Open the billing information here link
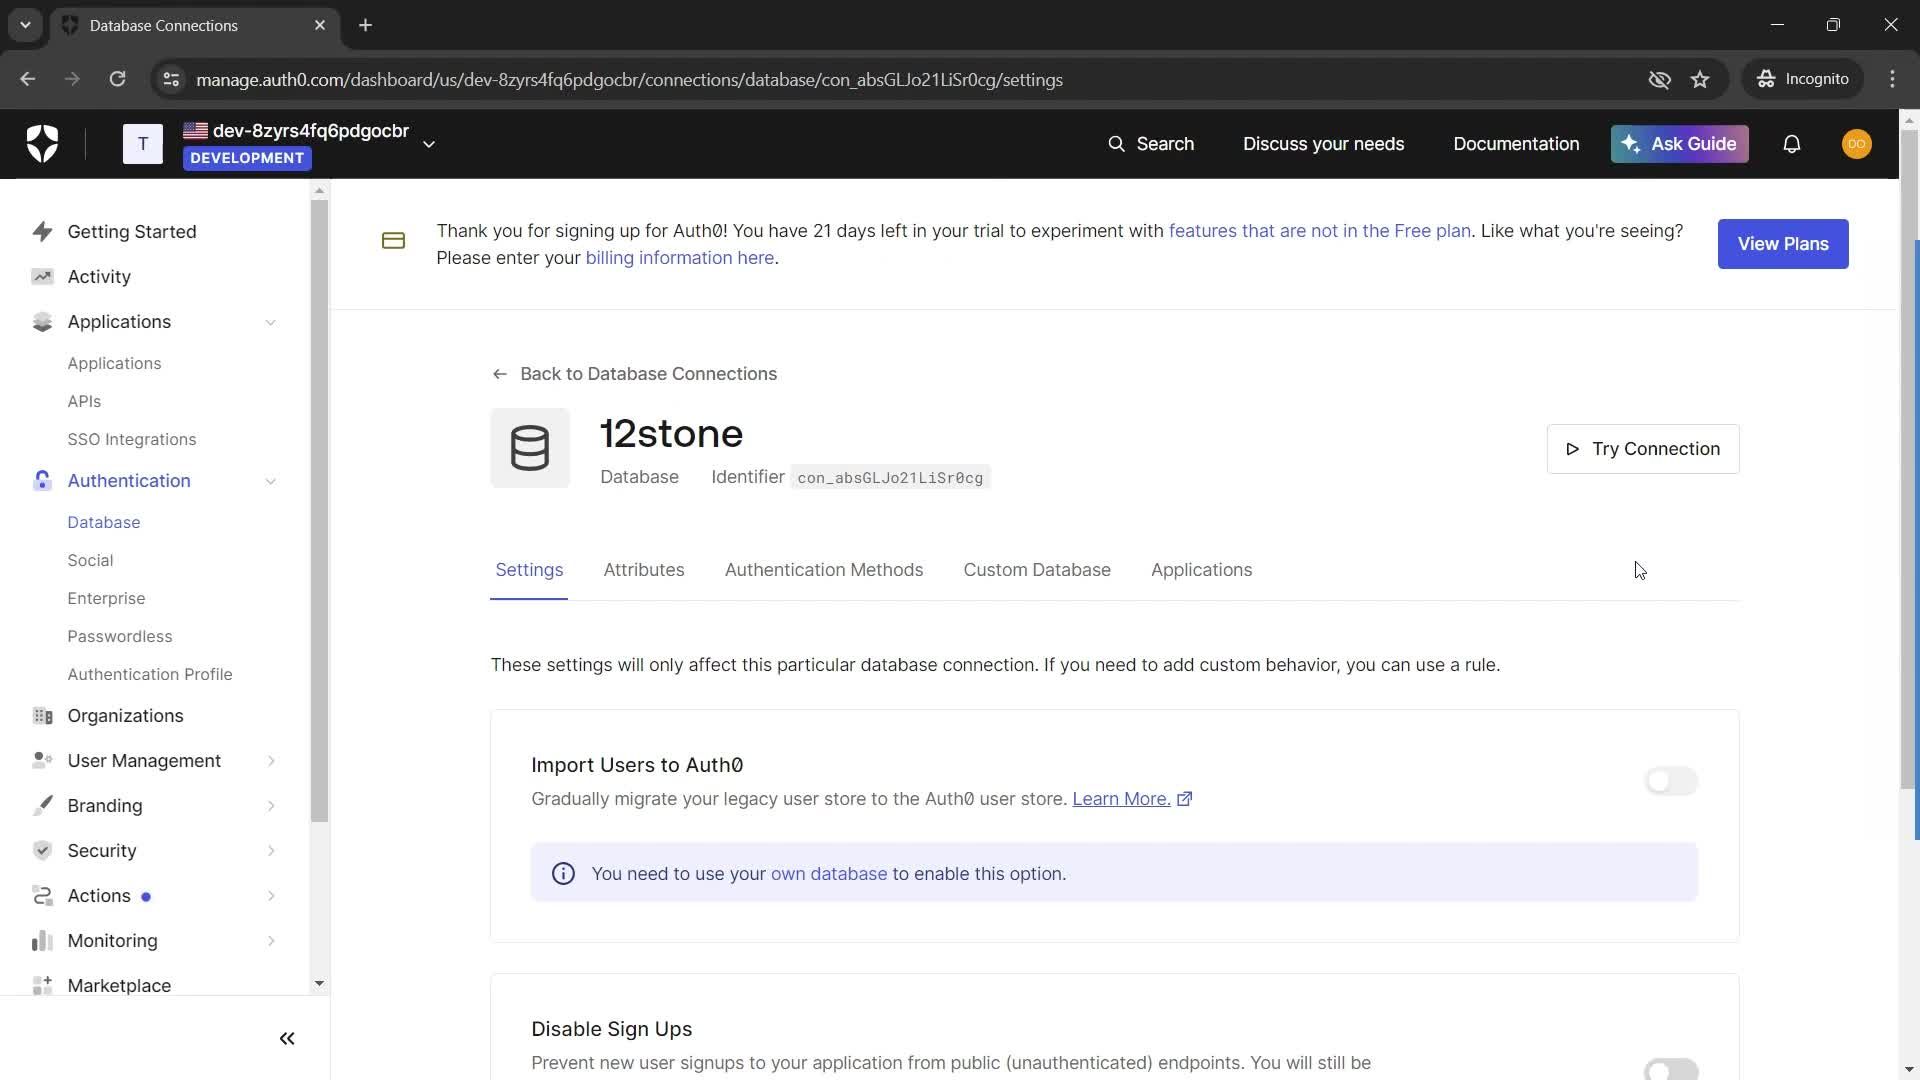The height and width of the screenshot is (1080, 1920). (680, 258)
